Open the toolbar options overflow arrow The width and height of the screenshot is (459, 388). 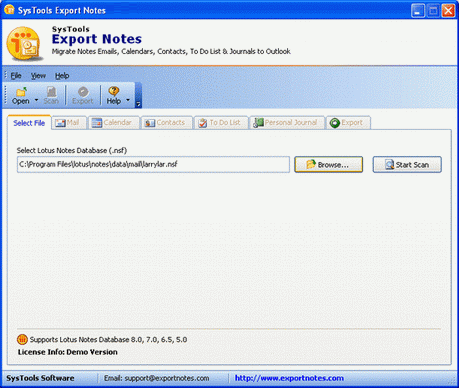coord(138,104)
